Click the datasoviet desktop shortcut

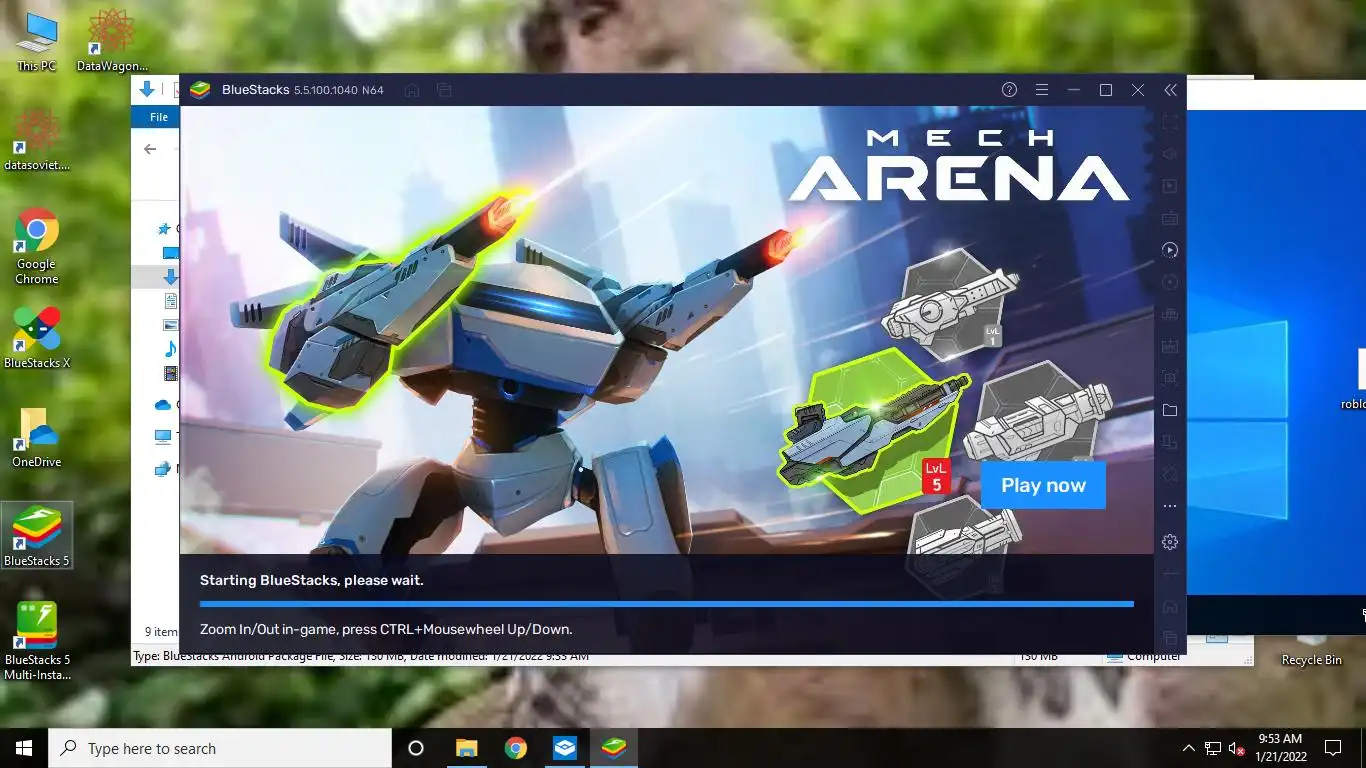[37, 140]
